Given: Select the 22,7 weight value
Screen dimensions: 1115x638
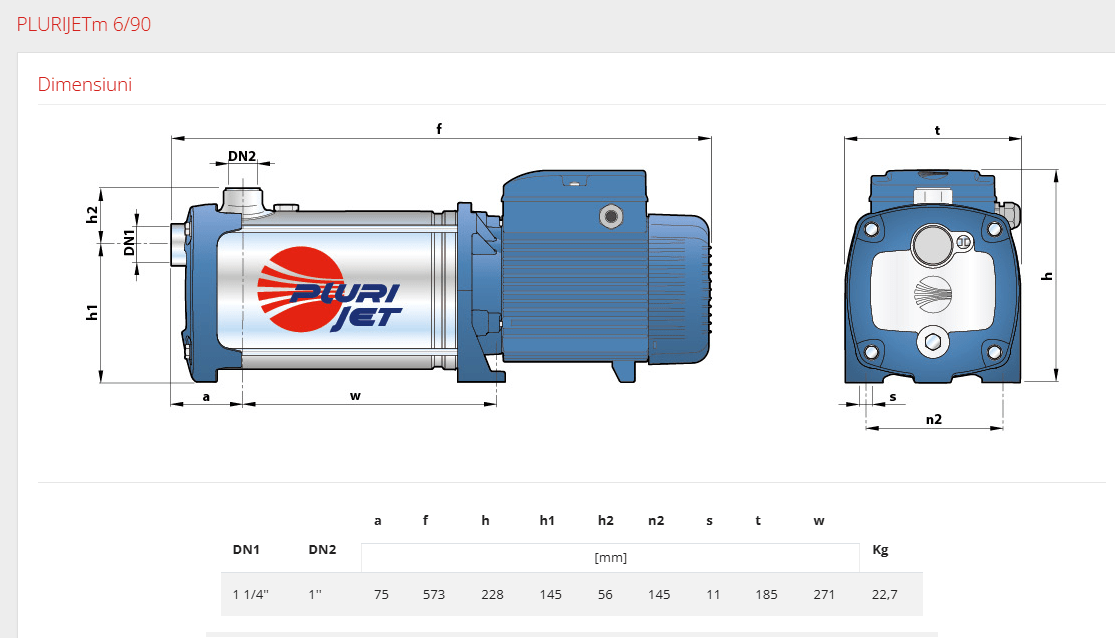Looking at the screenshot, I should coord(885,594).
